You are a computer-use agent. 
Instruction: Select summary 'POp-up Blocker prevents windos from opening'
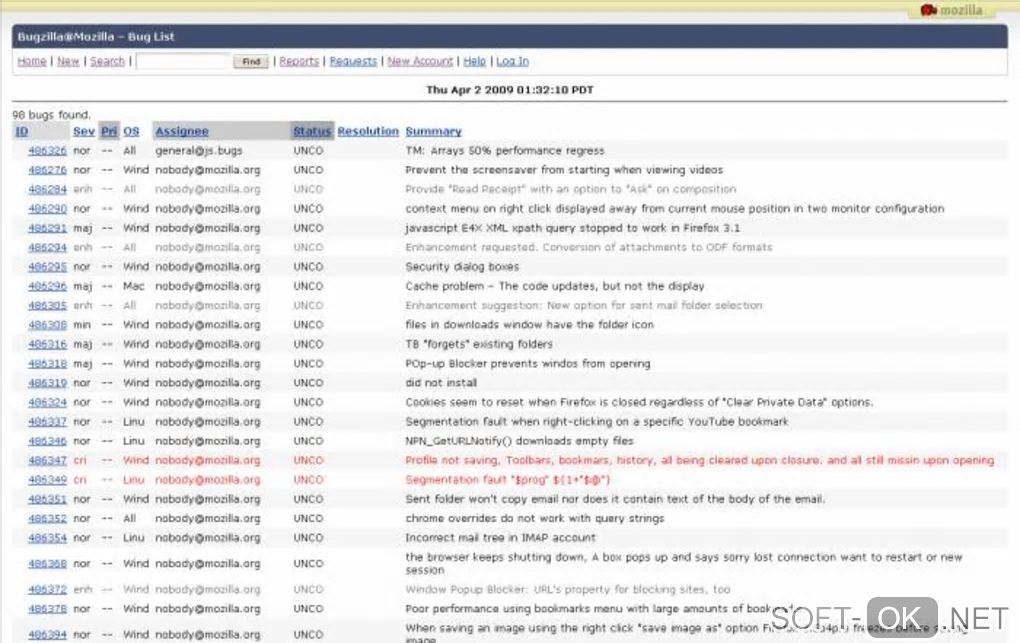tap(528, 364)
